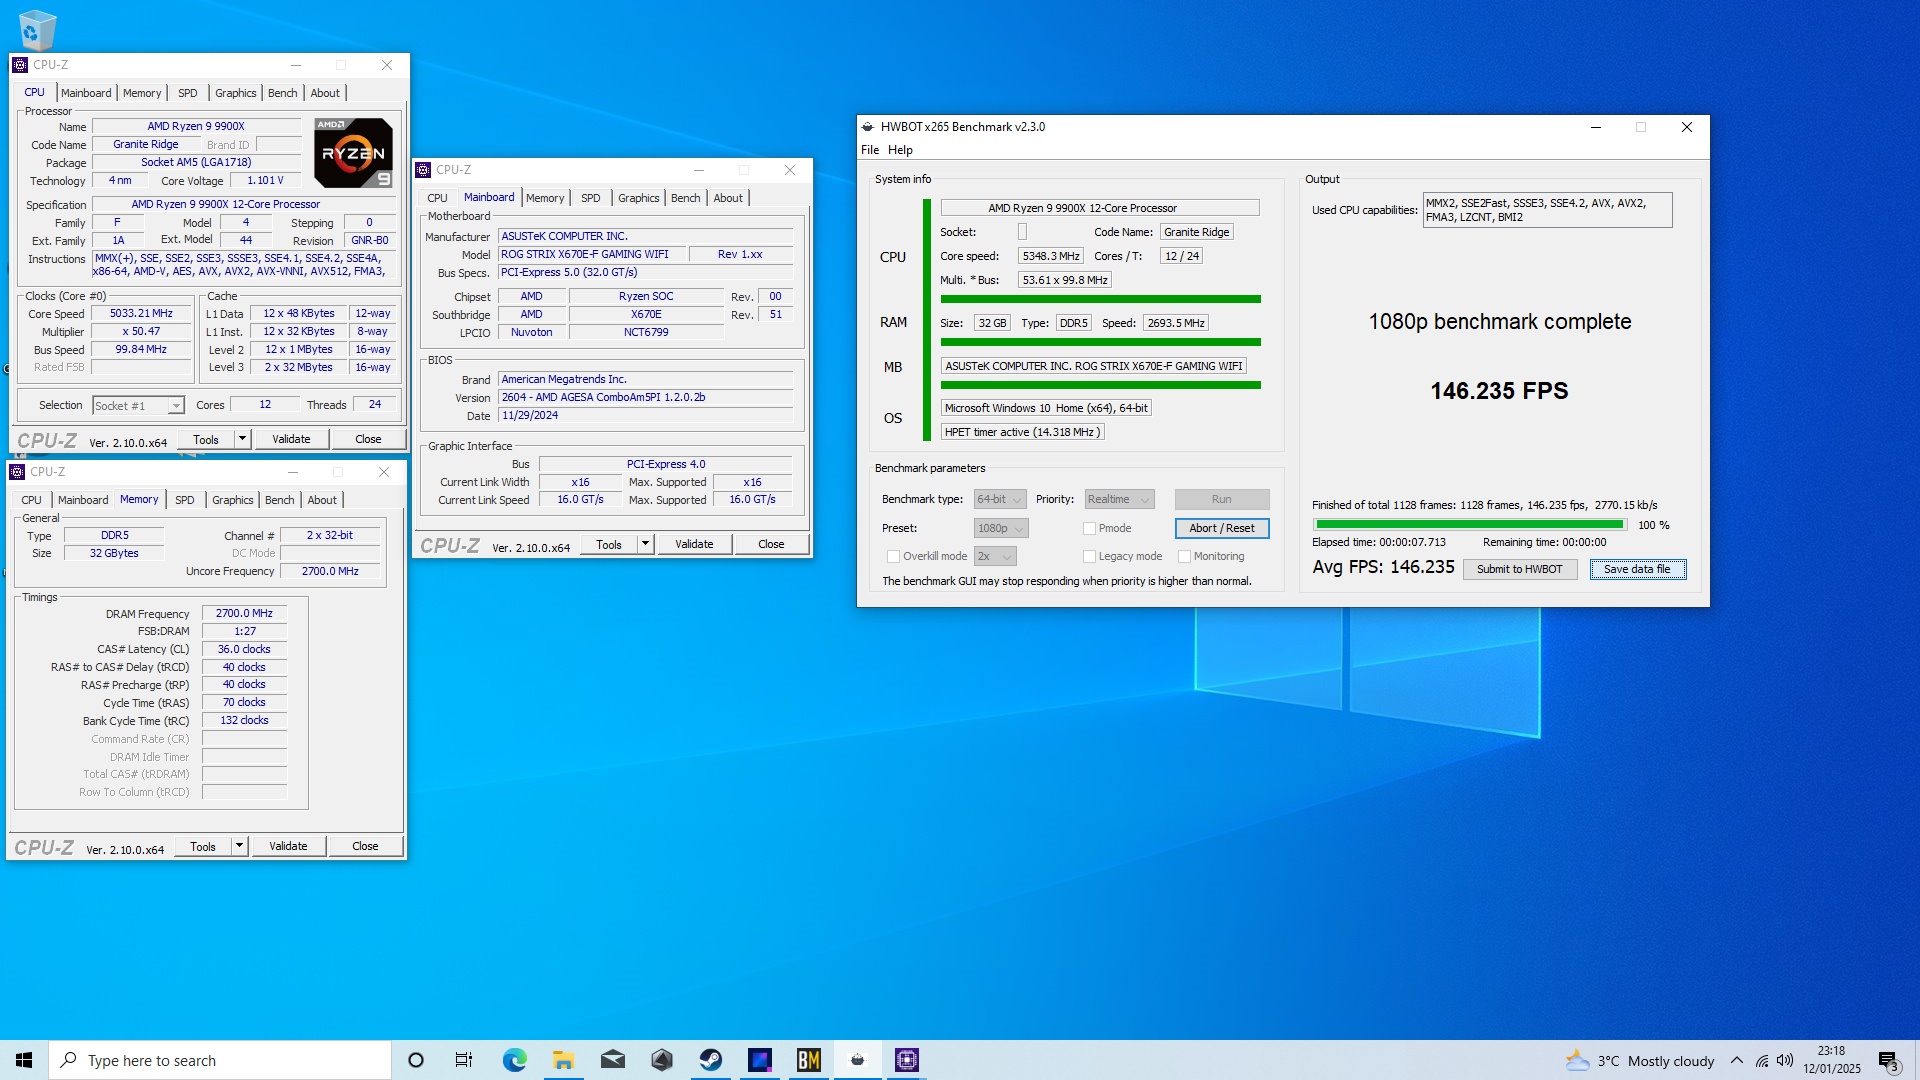Click the dark hexagon app taskbar icon
1920x1080 pixels.
tap(662, 1060)
